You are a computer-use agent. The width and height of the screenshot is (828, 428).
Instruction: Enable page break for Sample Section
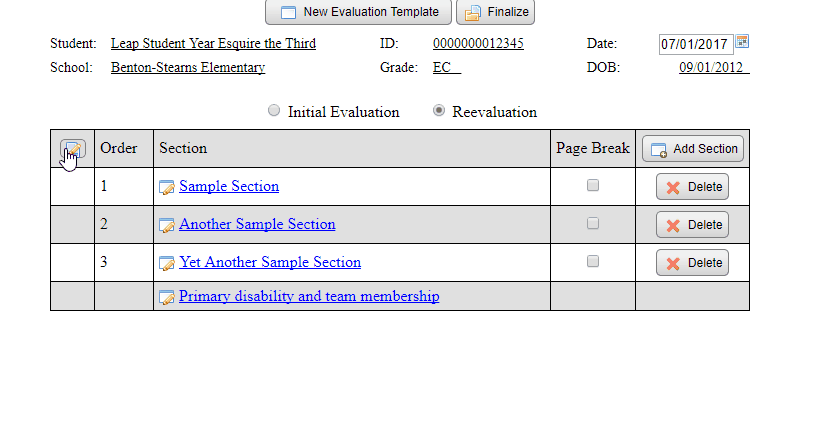click(x=593, y=186)
